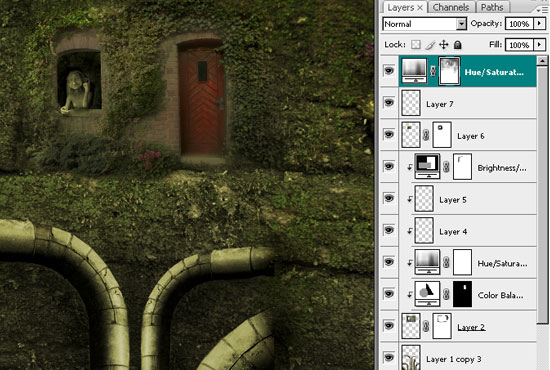Select the Color Bala... layer name

(501, 295)
